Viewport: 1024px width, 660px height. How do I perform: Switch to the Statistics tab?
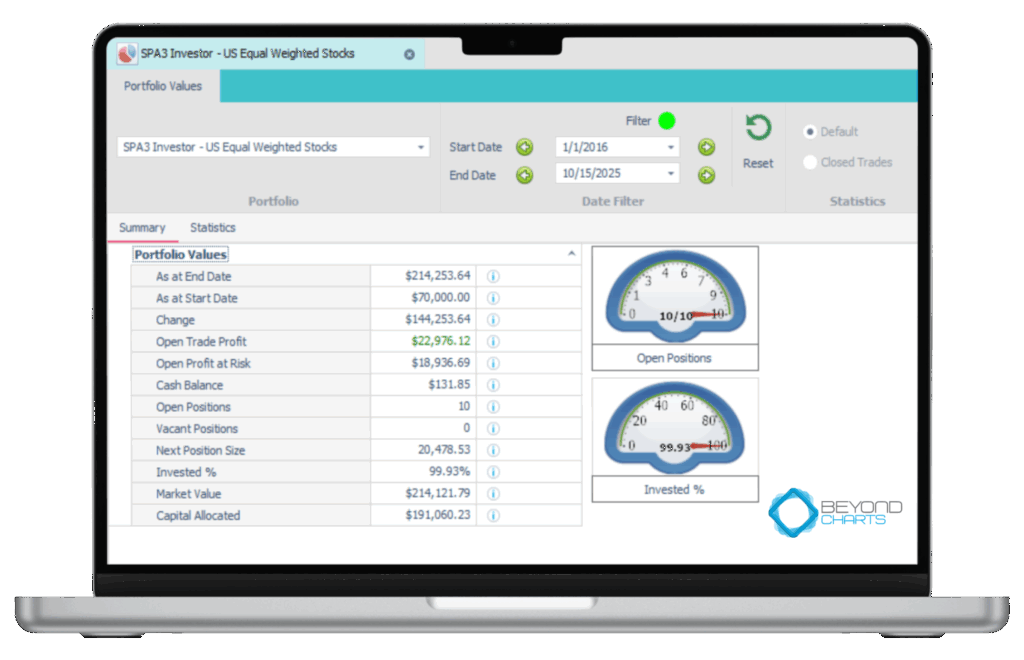(213, 228)
